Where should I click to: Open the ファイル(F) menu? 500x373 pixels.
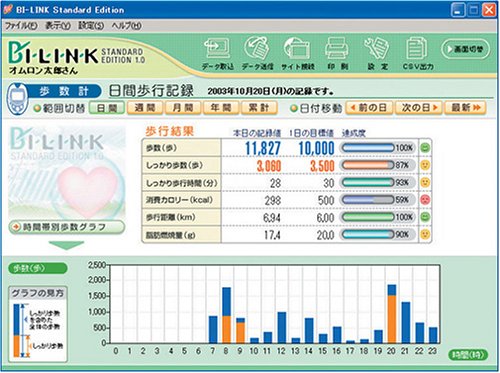21,26
